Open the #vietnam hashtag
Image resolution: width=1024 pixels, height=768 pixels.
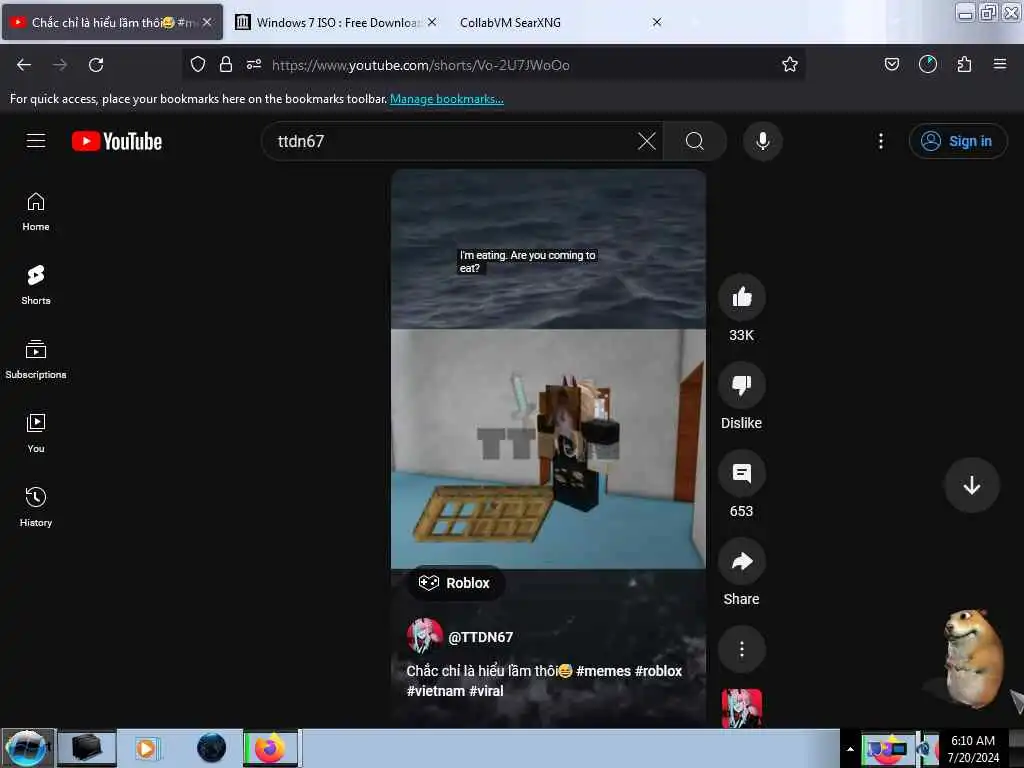click(x=436, y=691)
